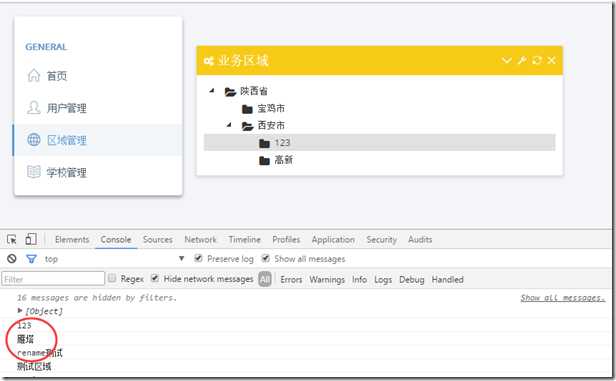The height and width of the screenshot is (381, 616).
Task: Click the inspect element cursor icon
Action: tap(12, 239)
